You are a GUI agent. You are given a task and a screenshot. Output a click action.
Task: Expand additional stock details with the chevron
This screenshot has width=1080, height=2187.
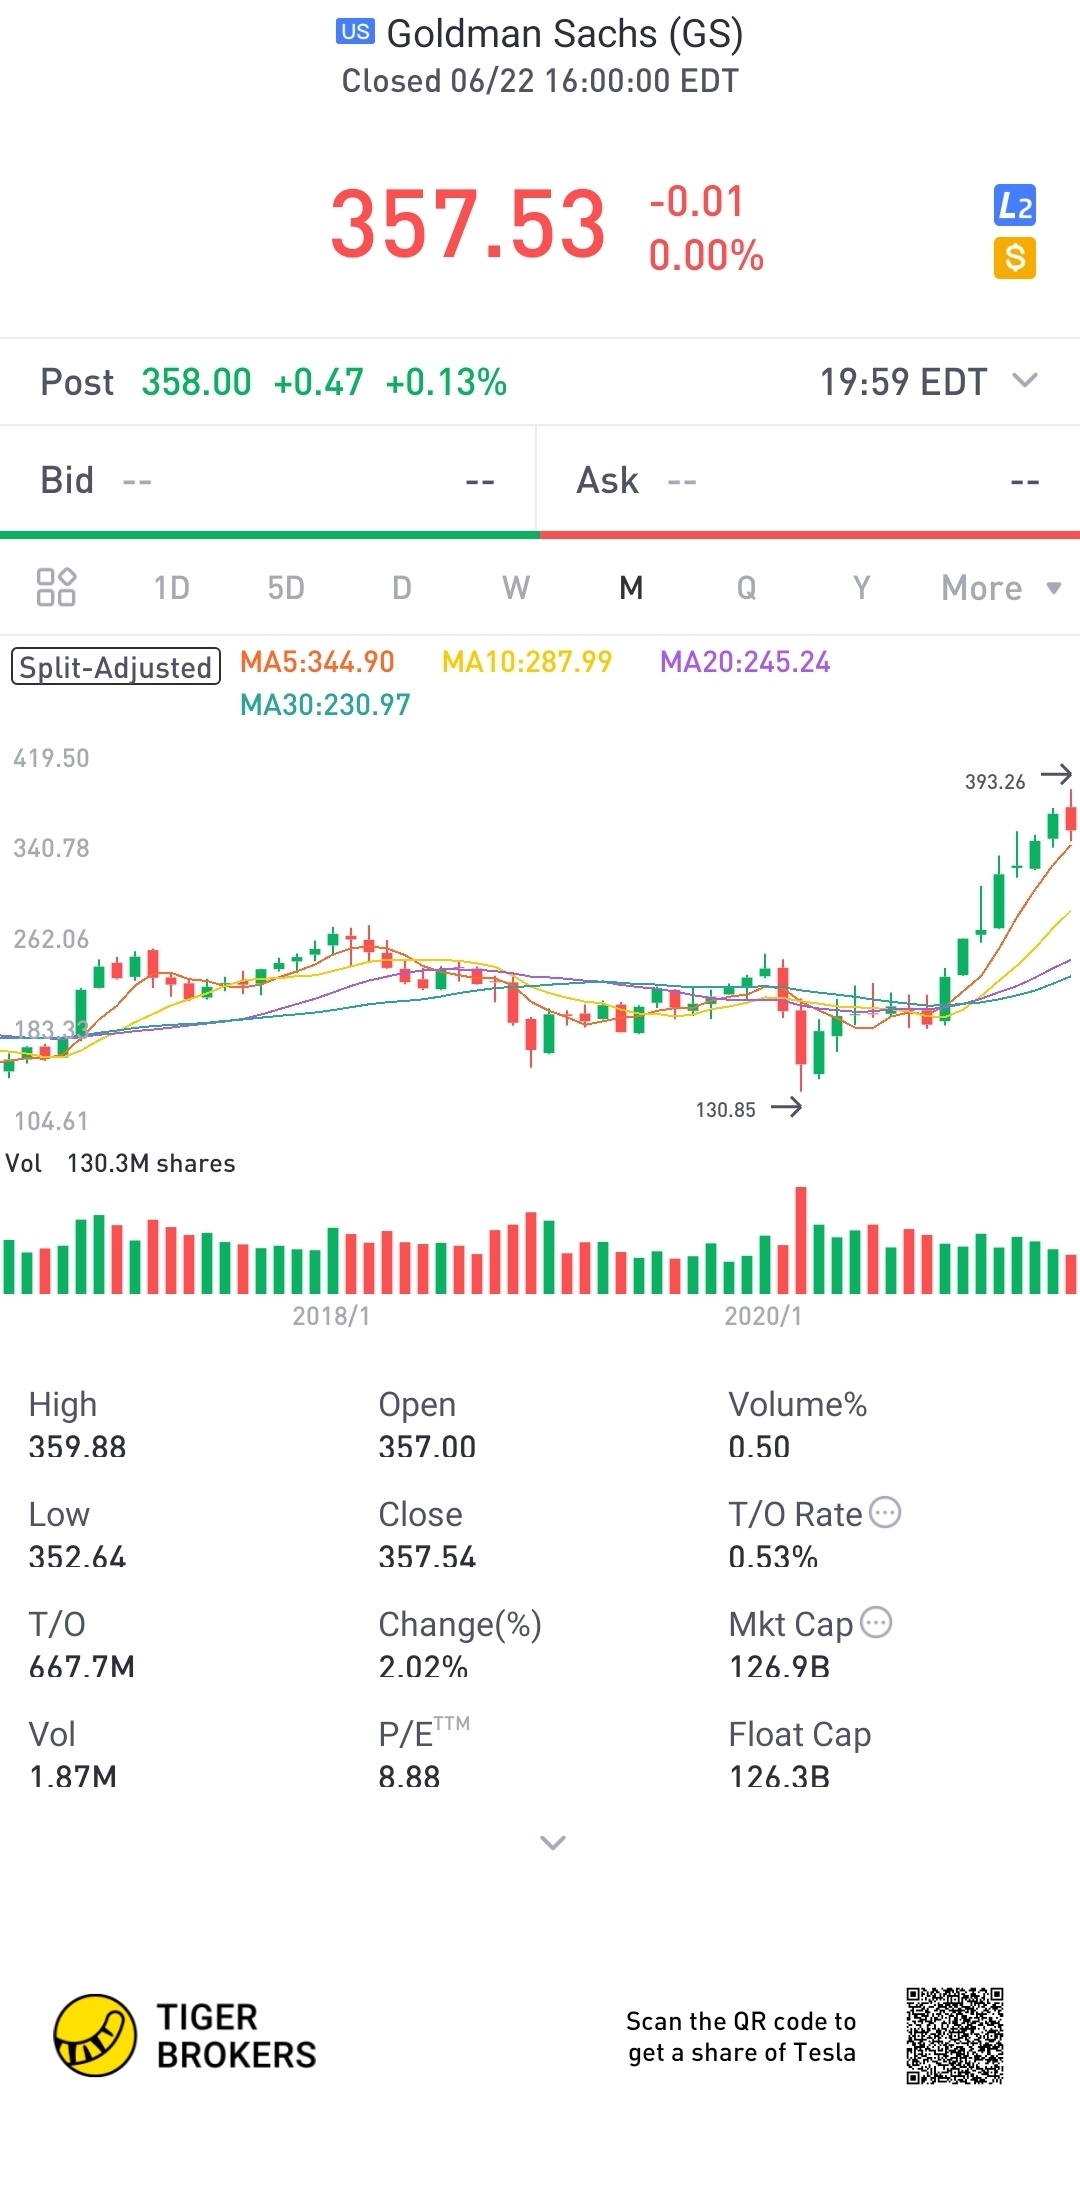pyautogui.click(x=553, y=1842)
